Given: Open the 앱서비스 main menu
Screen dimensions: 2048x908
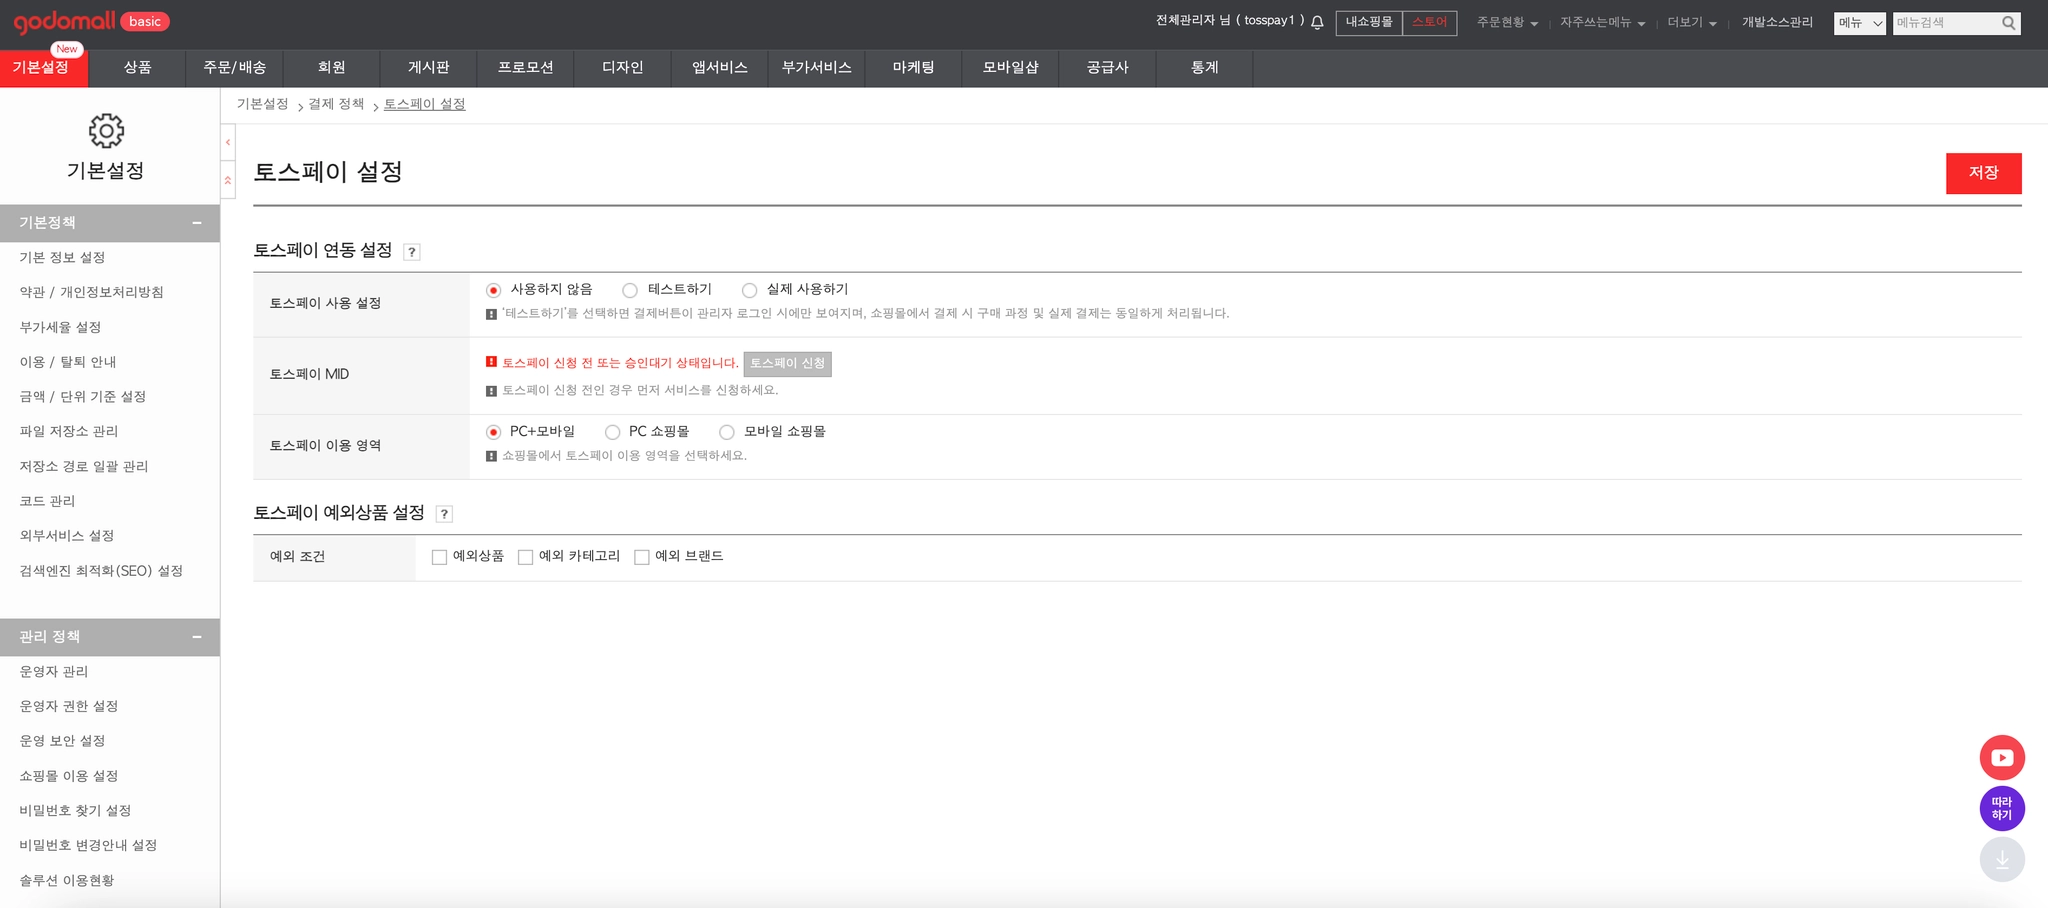Looking at the screenshot, I should pyautogui.click(x=720, y=68).
